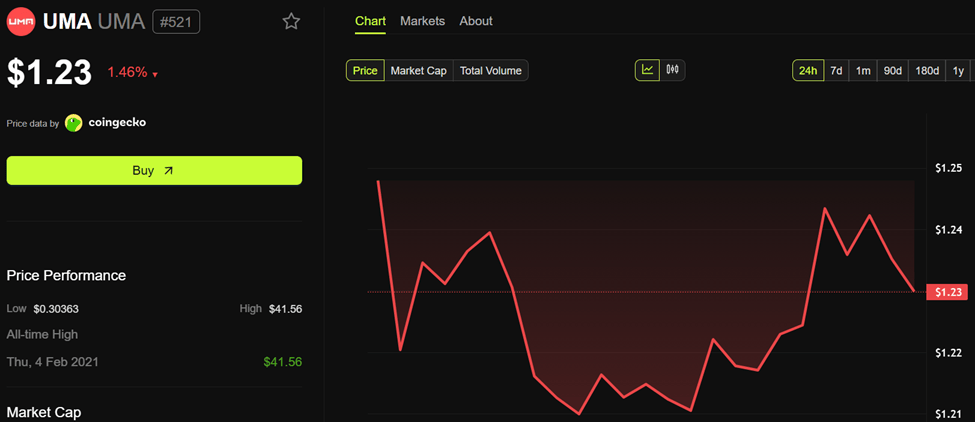Select the 180d time range

click(x=927, y=71)
